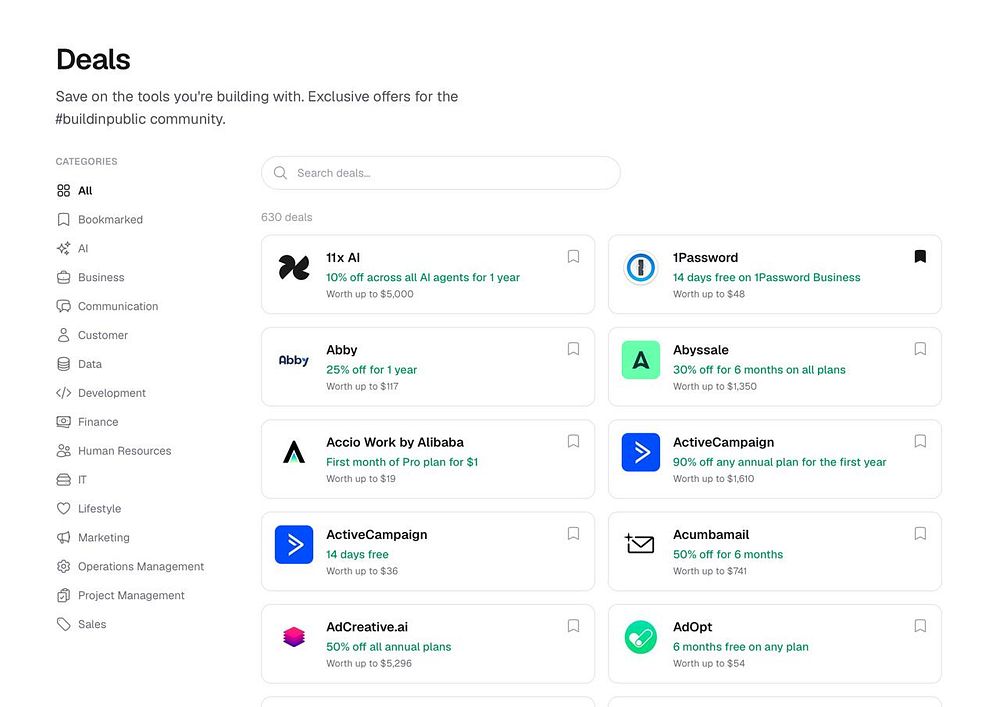Bookmark the 11x AI deal
1000x707 pixels.
tap(573, 256)
